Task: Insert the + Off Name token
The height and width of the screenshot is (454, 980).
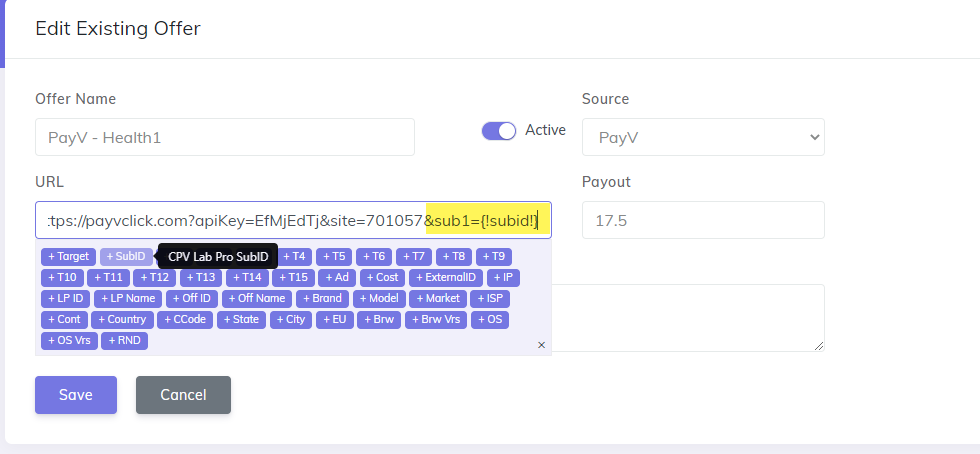Action: (x=257, y=299)
